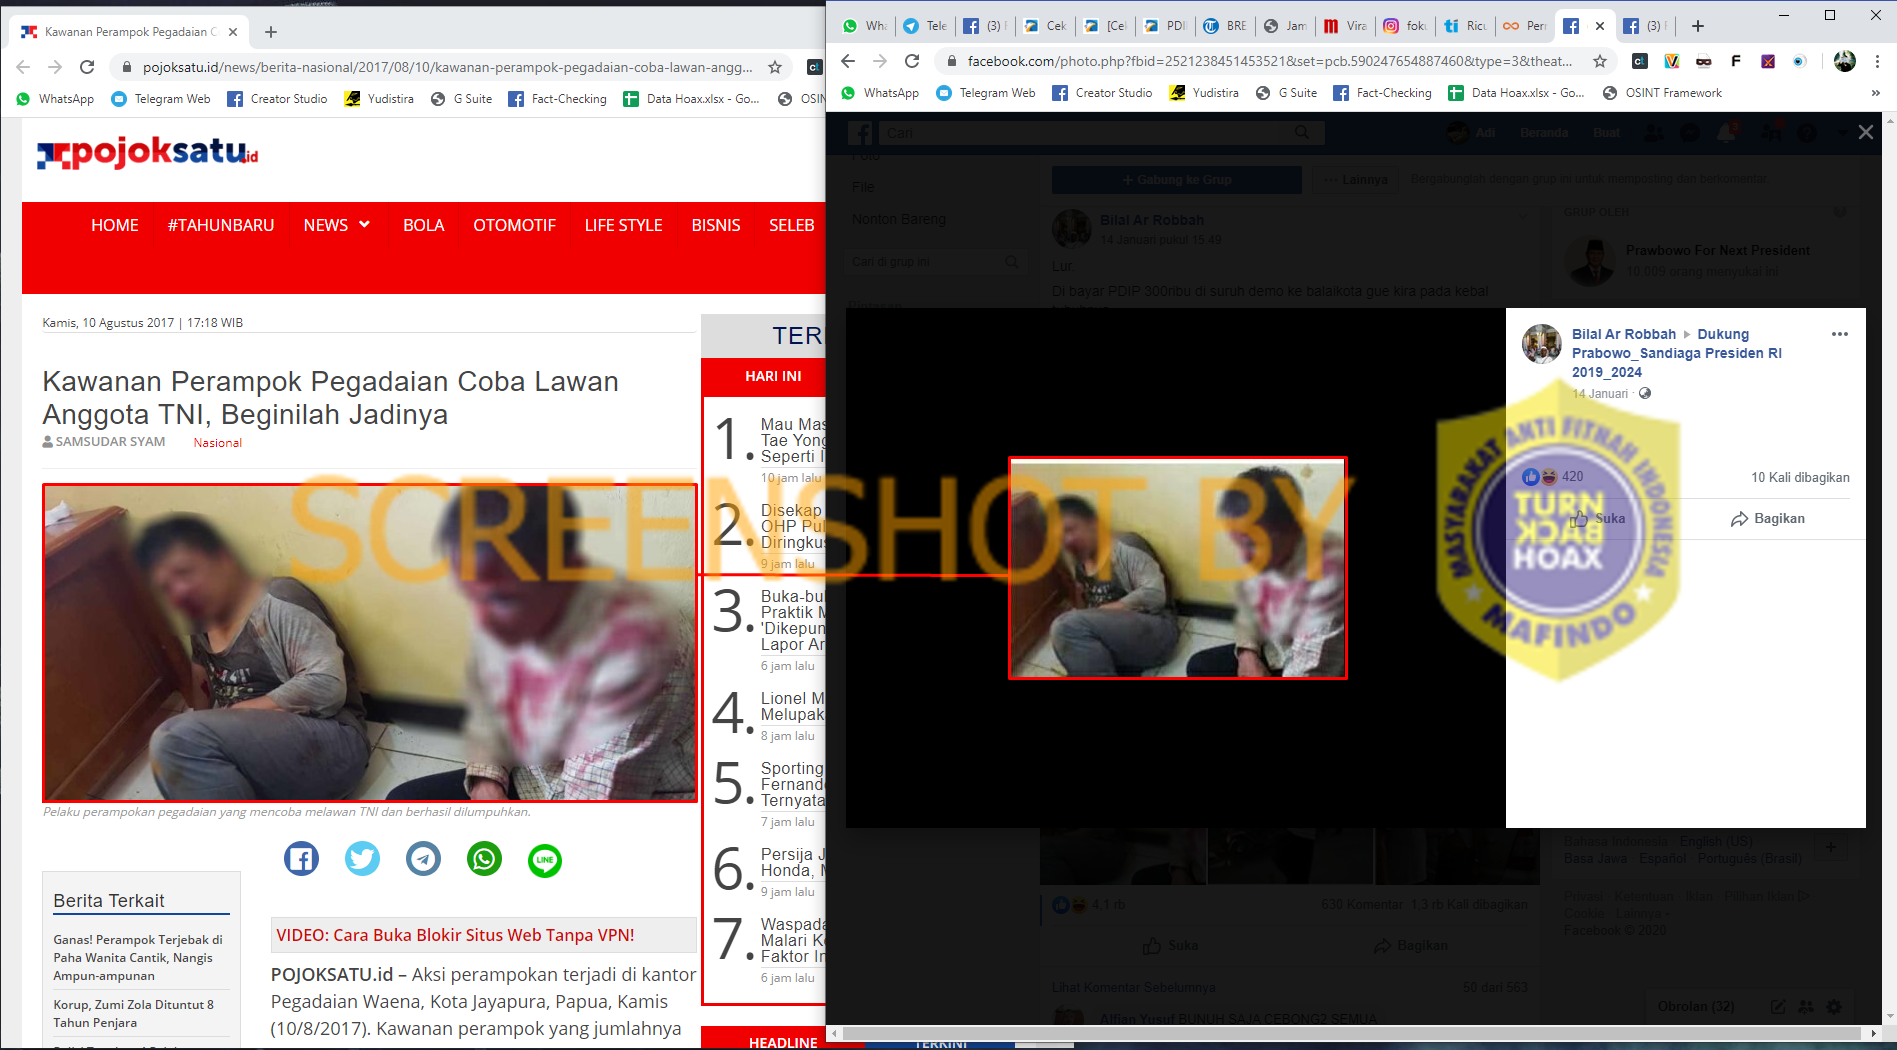Reload the pojoksatu page
1897x1050 pixels.
pos(87,67)
